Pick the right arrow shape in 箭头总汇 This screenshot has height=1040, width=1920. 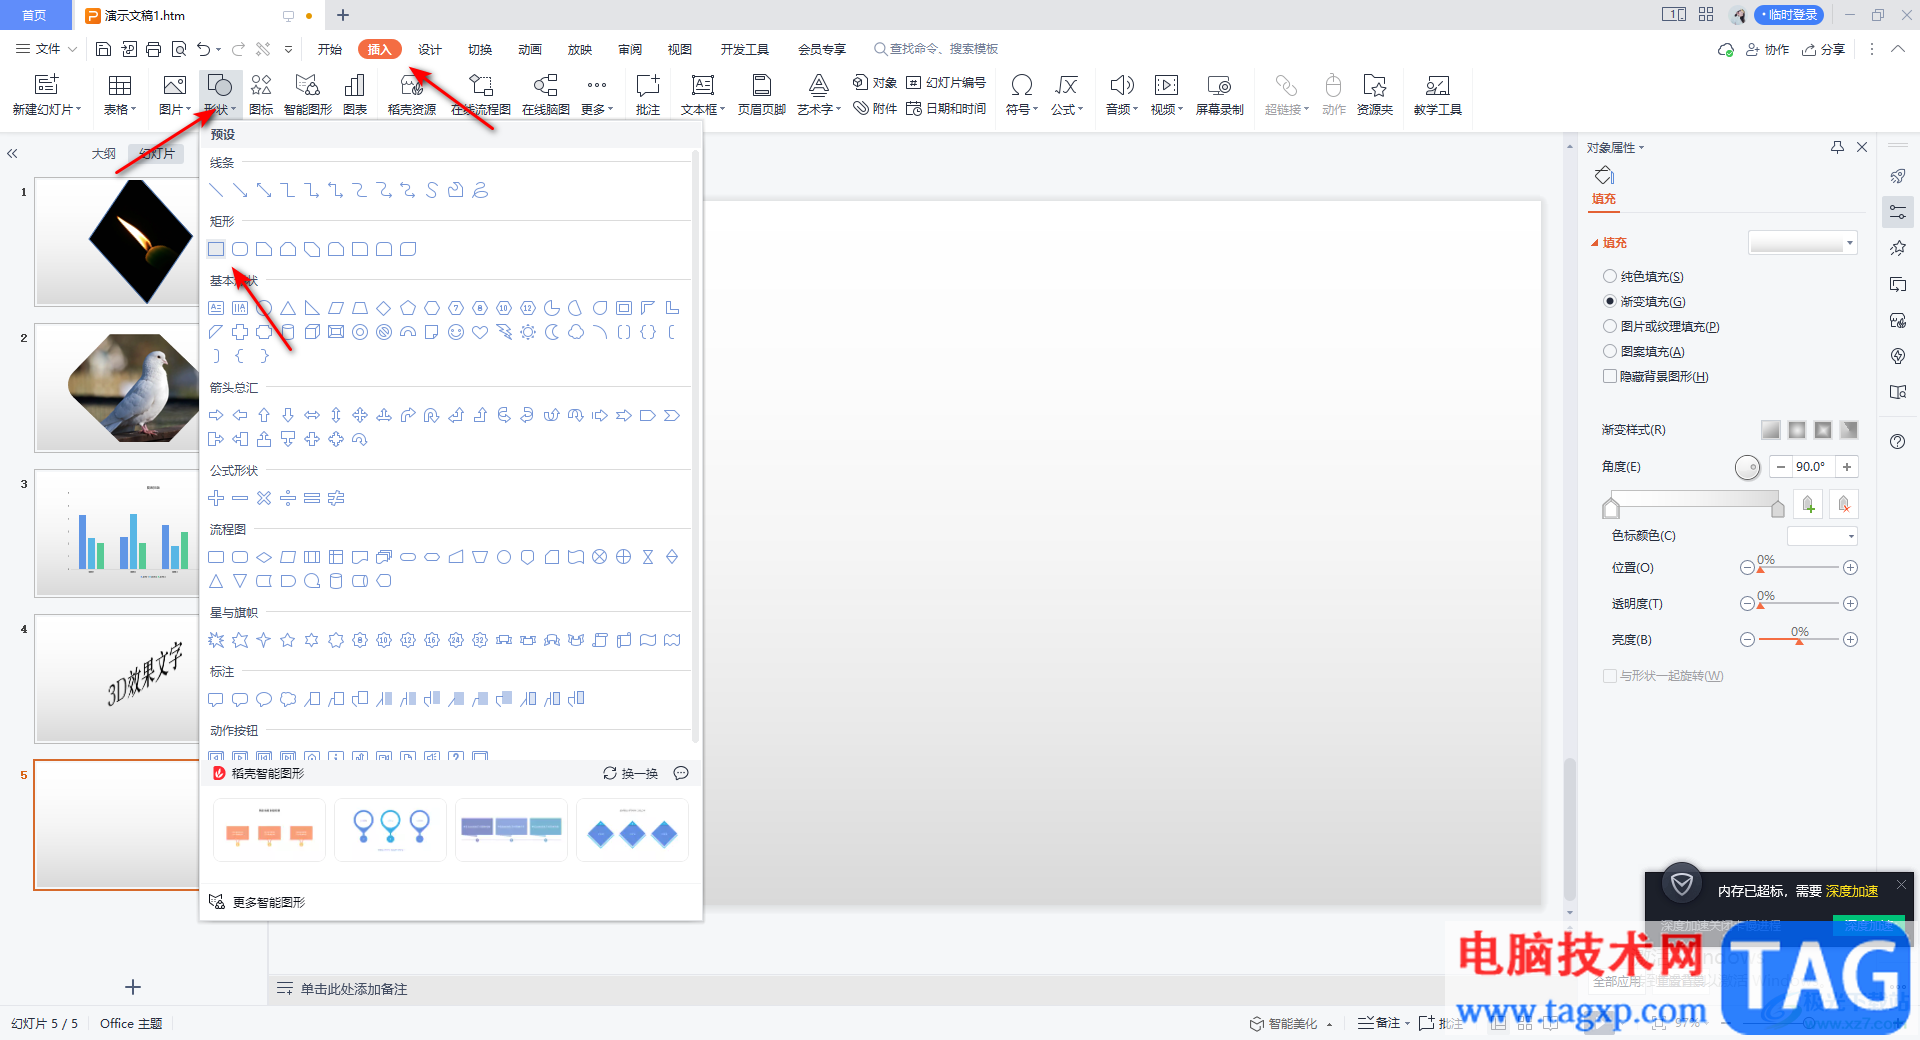(216, 415)
